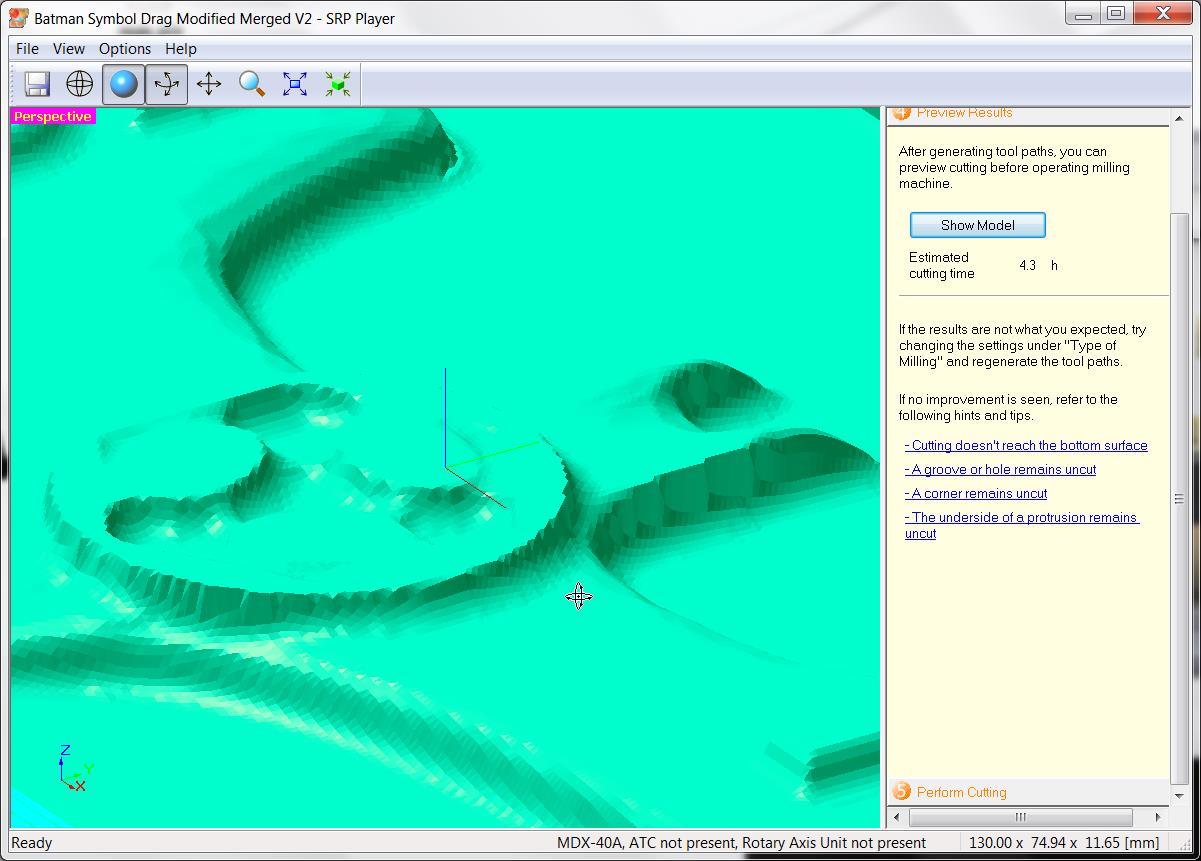Select the Rotate view tool
The width and height of the screenshot is (1201, 861).
pyautogui.click(x=166, y=84)
